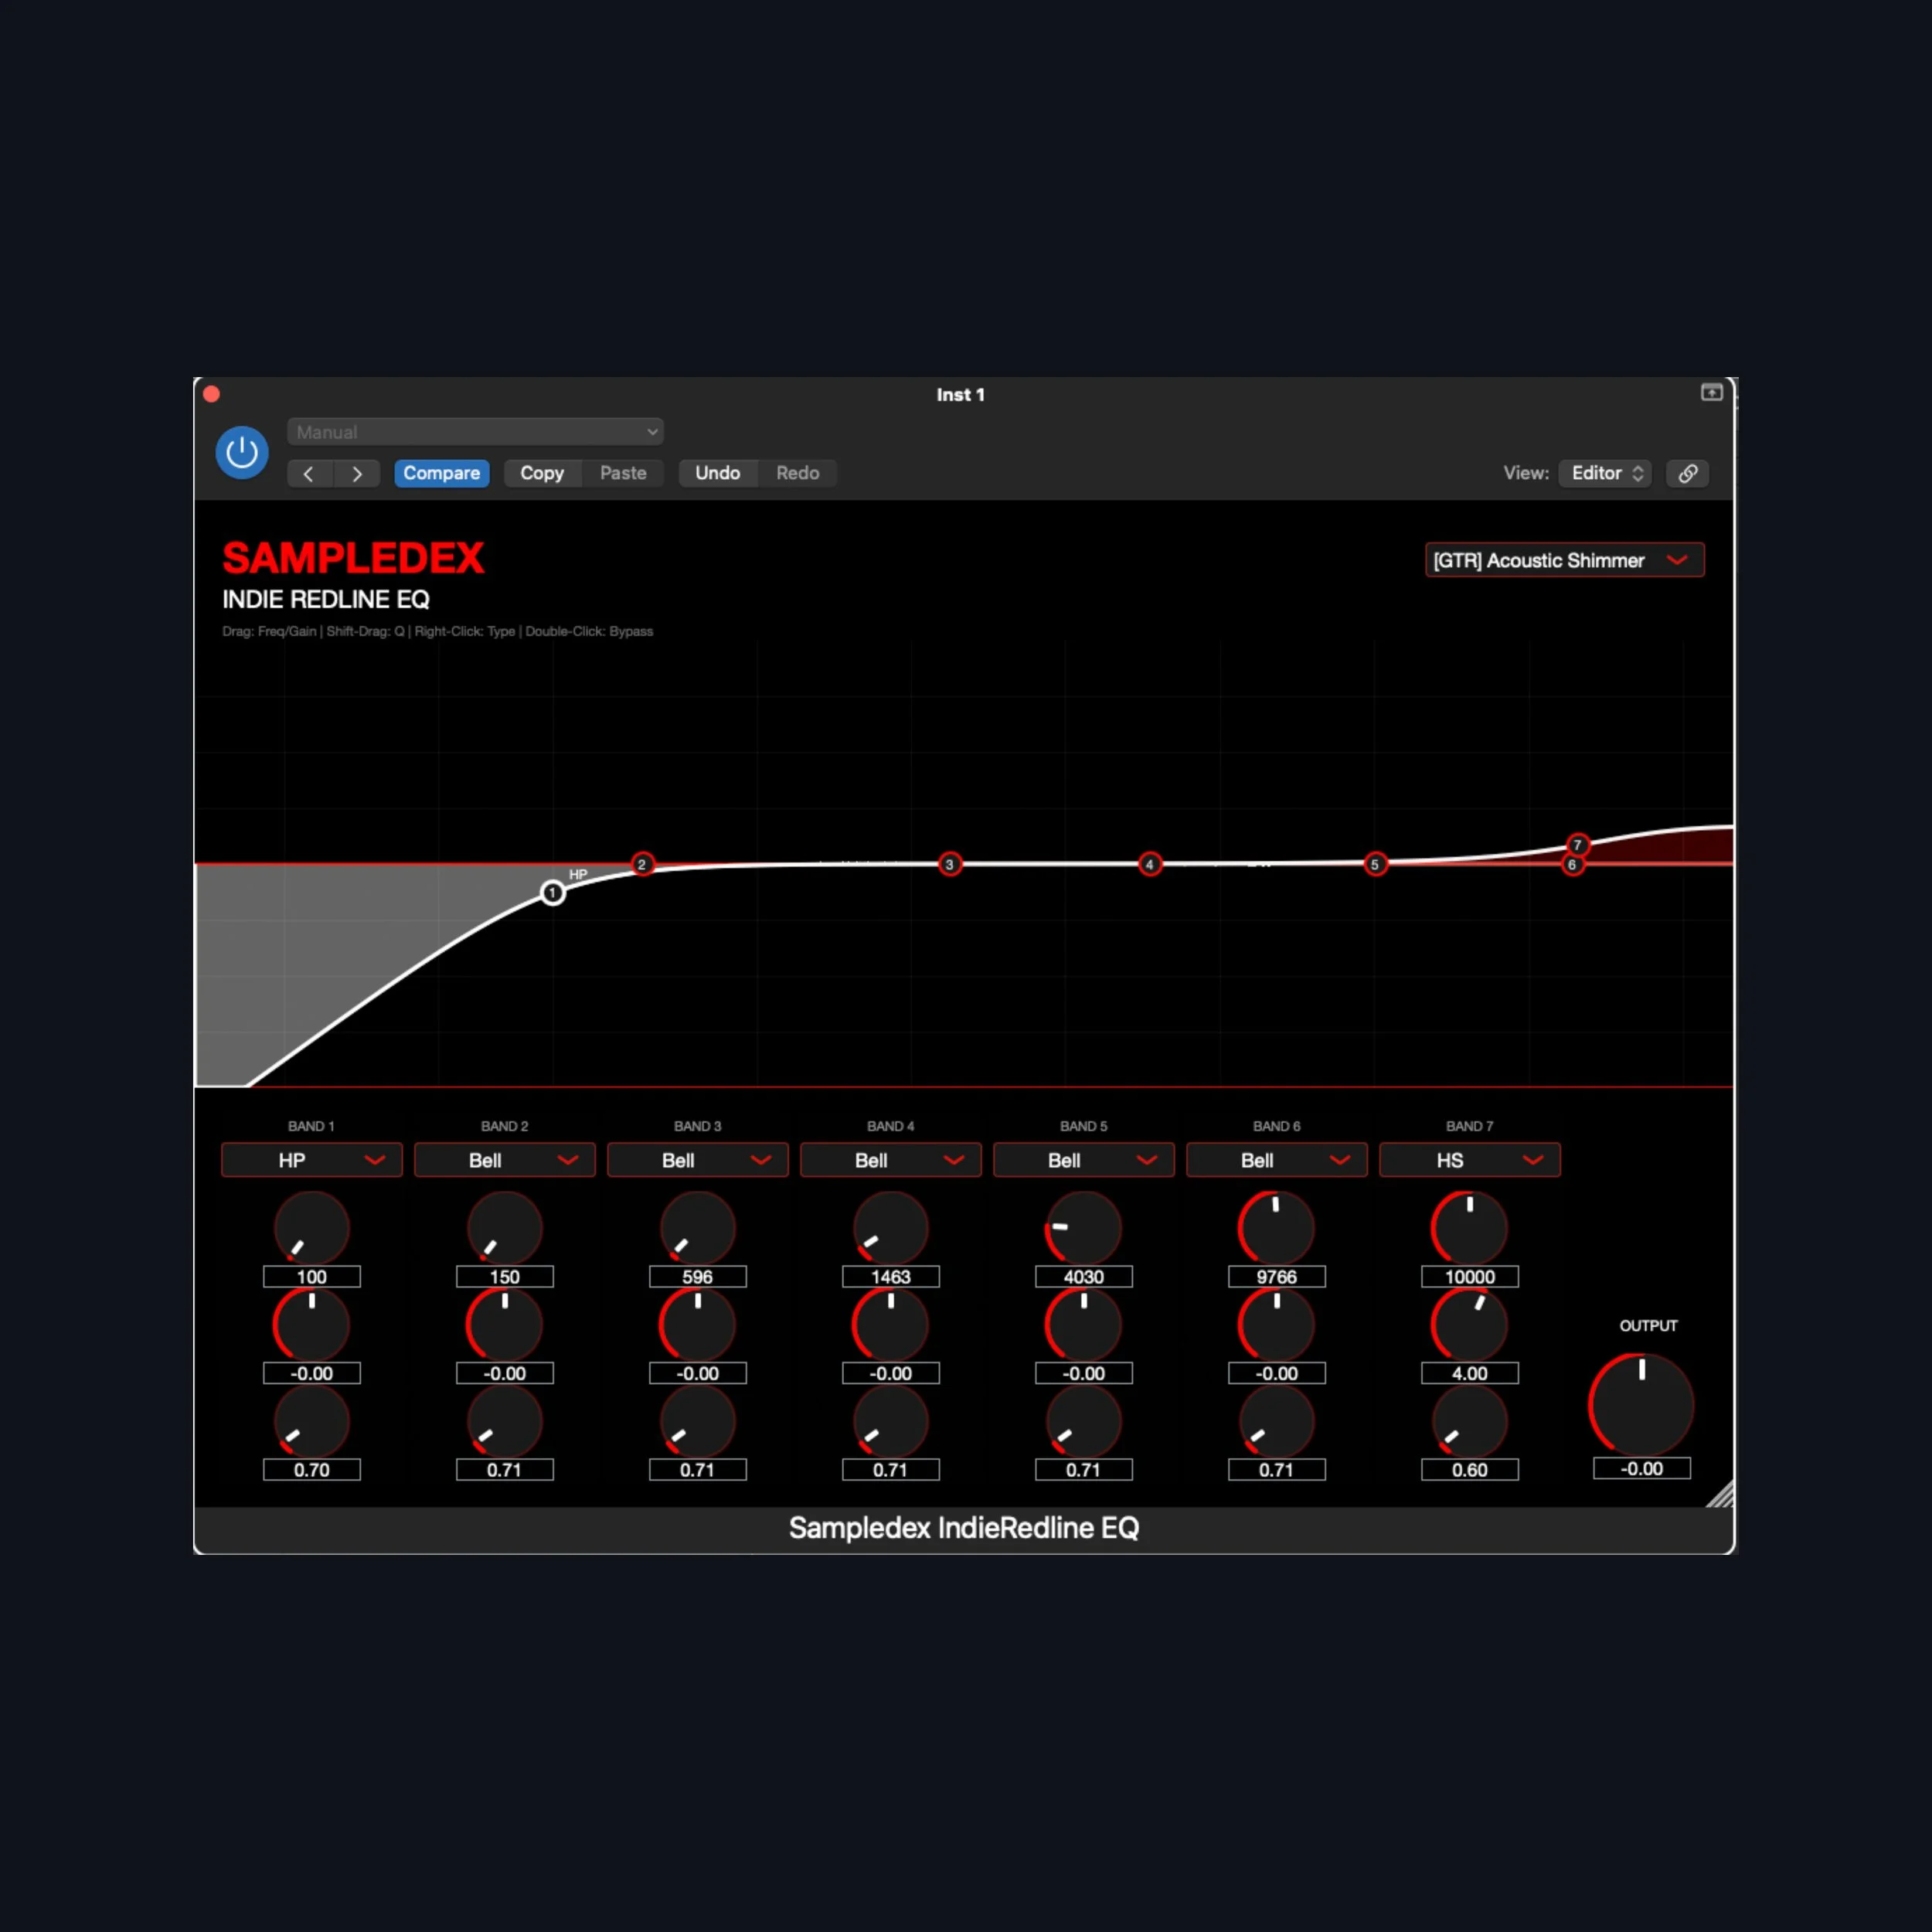Click the chain link icon in the header
Screen dimensions: 1932x1932
click(x=1687, y=473)
